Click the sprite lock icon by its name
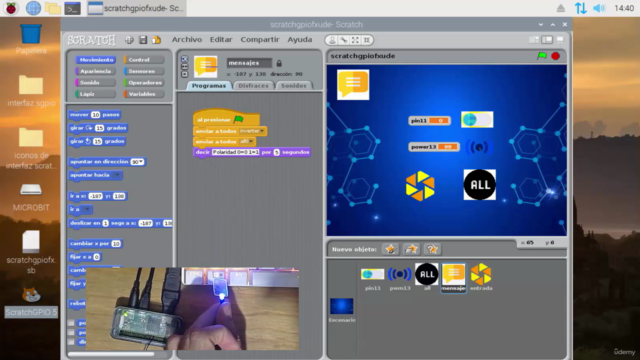640x360 pixels. [x=279, y=63]
